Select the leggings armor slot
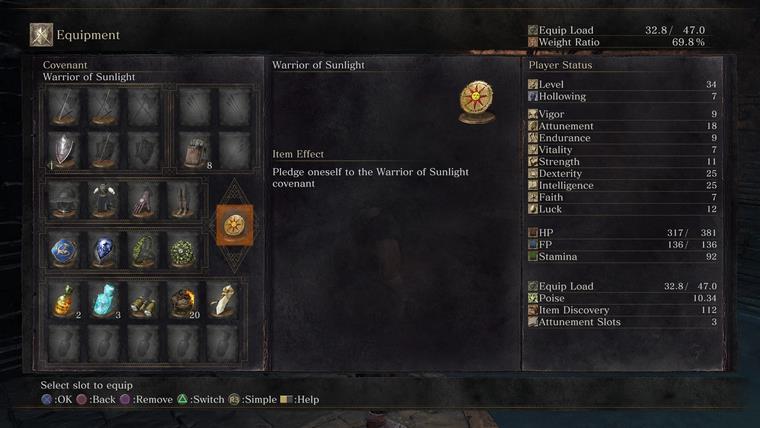Image resolution: width=760 pixels, height=428 pixels. coord(182,200)
